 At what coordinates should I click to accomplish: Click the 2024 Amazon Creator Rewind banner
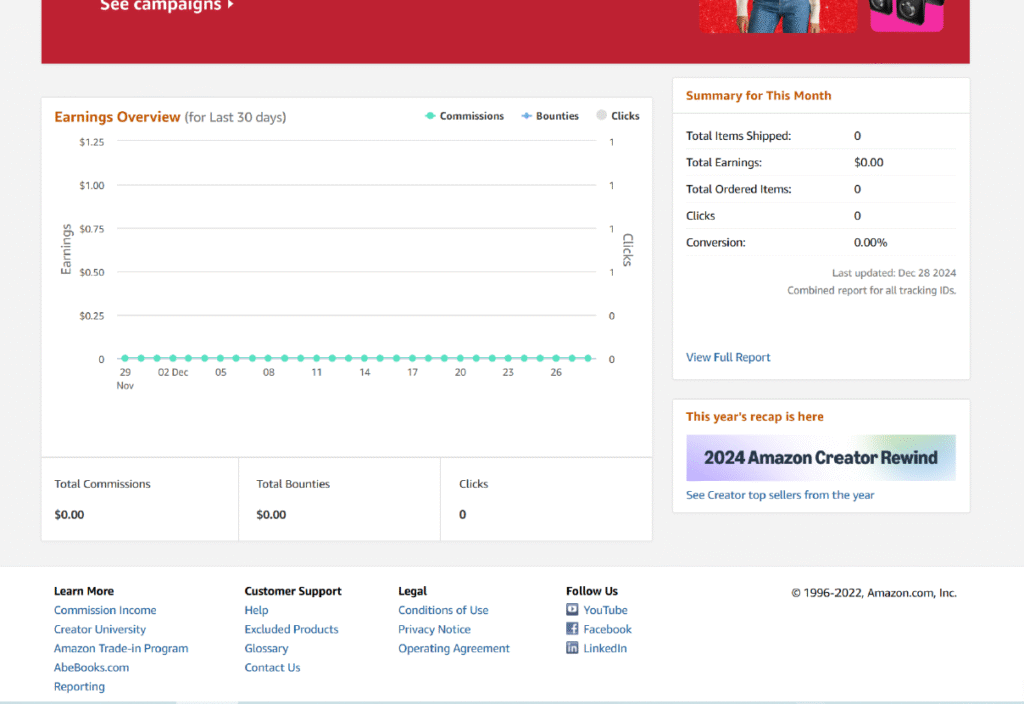tap(820, 458)
